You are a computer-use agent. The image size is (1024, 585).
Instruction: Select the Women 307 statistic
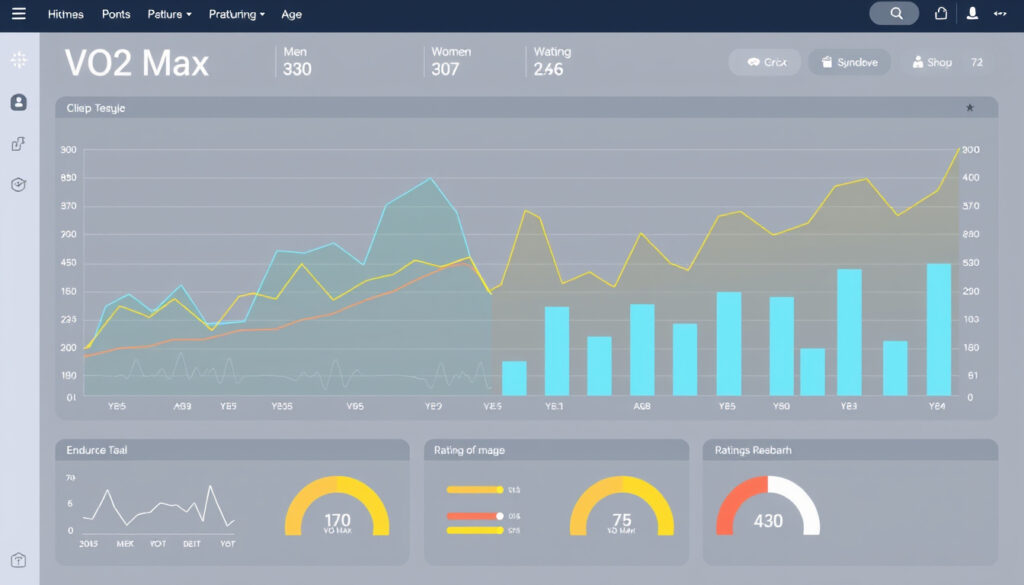(x=451, y=61)
